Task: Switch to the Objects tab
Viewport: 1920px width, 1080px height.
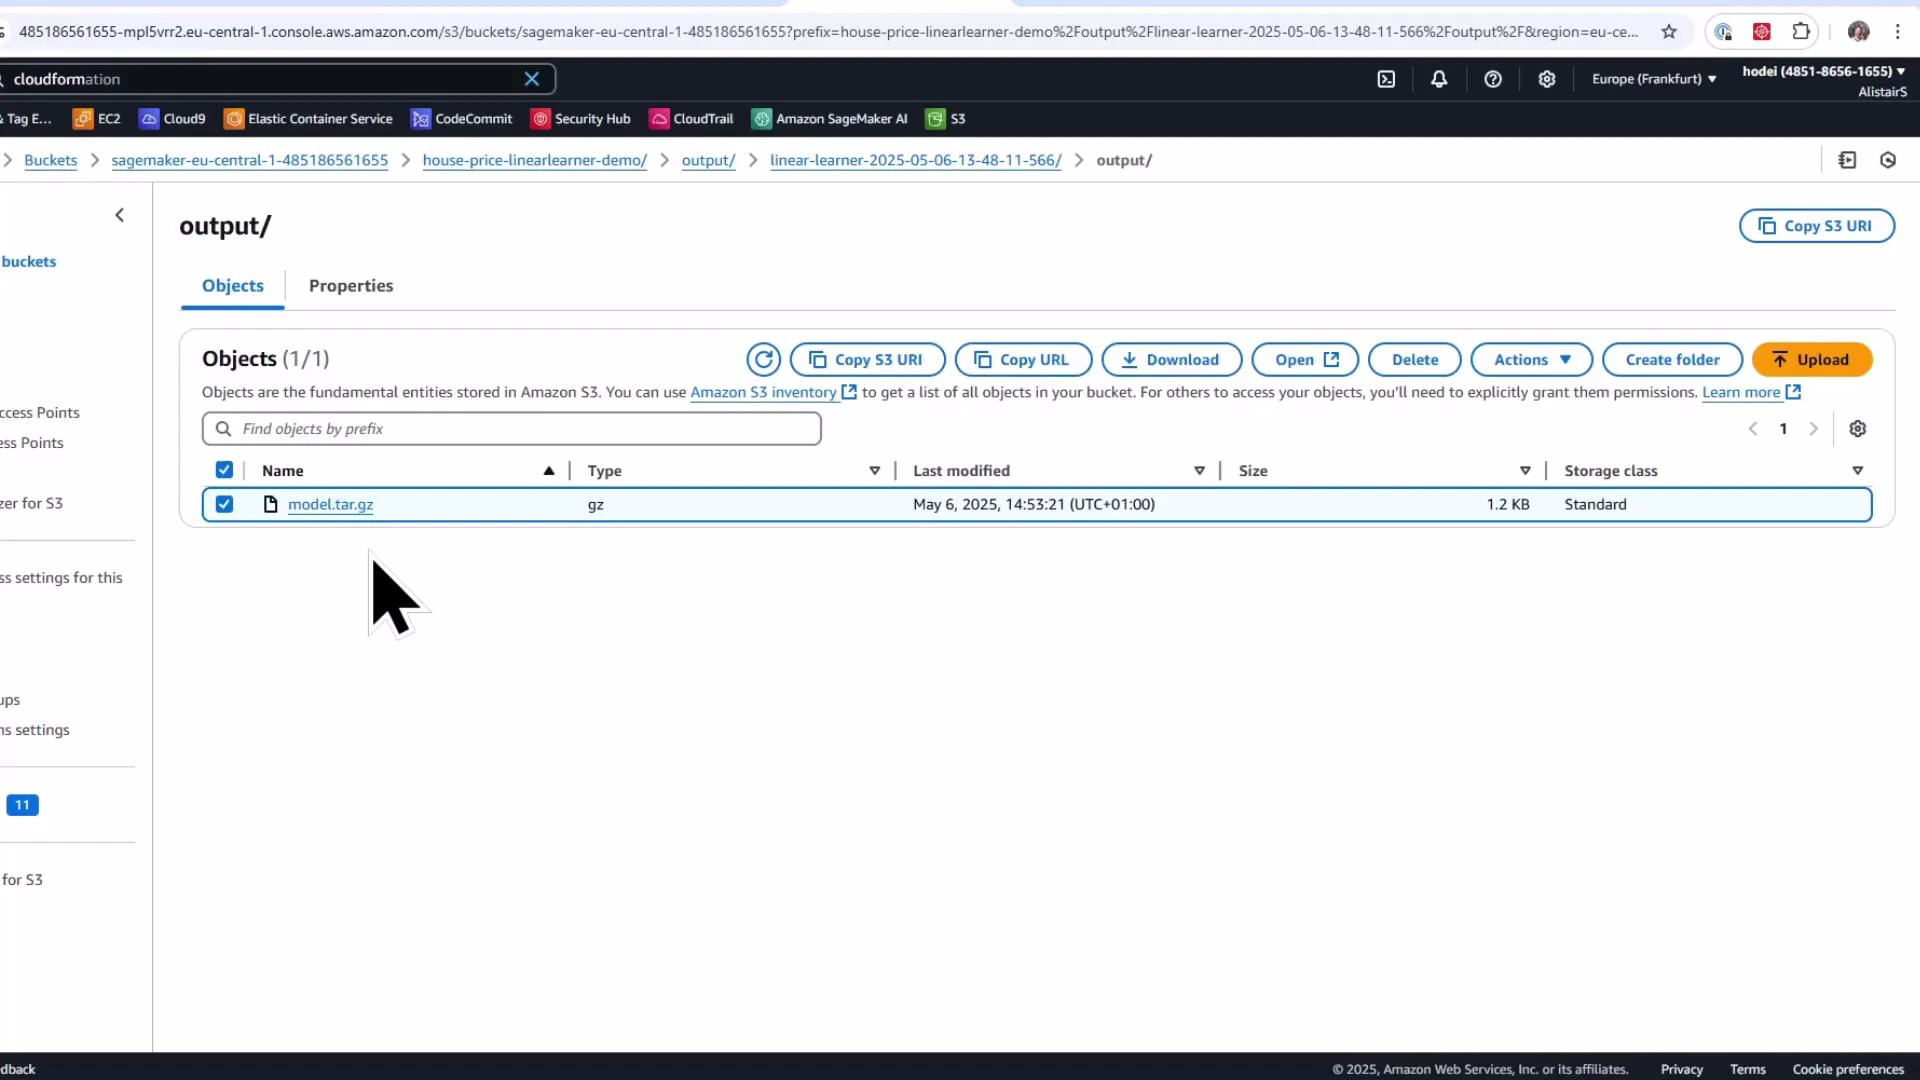Action: [x=233, y=286]
